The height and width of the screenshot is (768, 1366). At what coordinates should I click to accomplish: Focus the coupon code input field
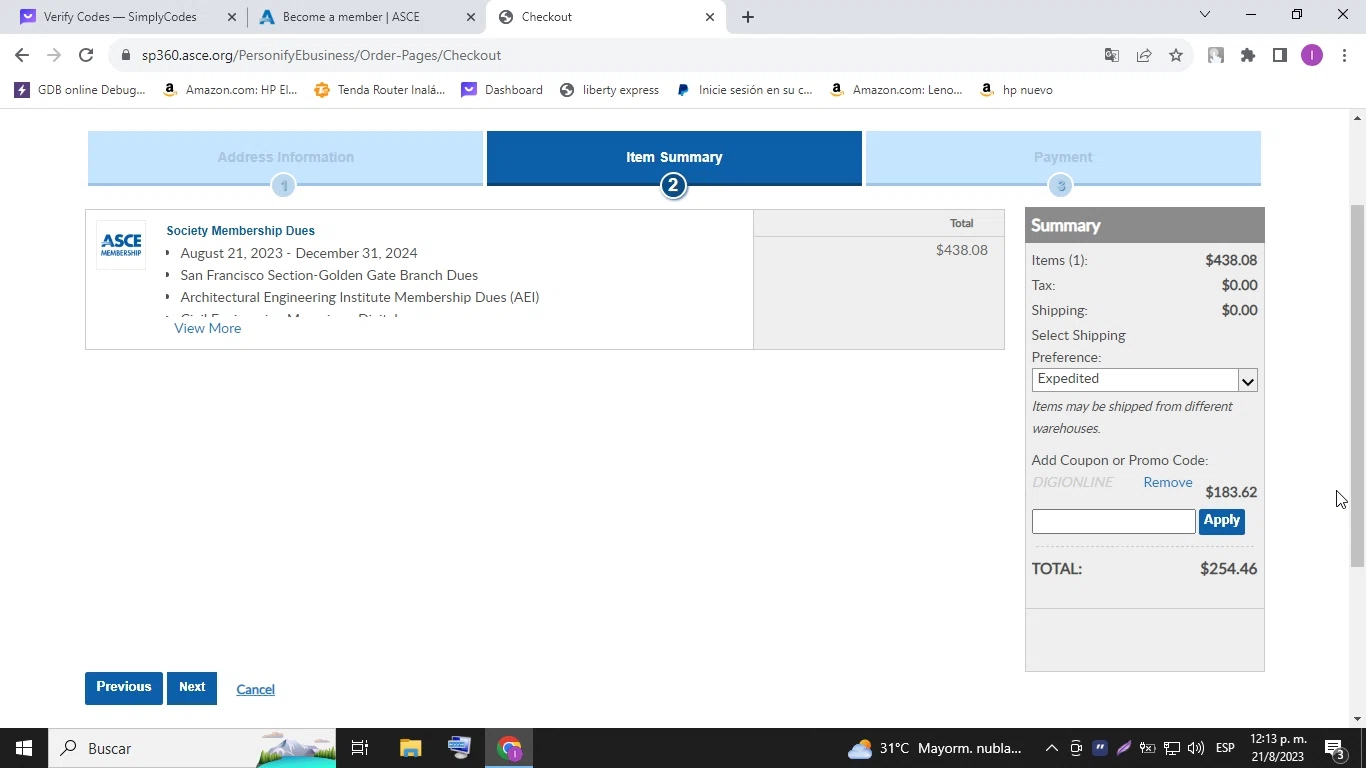[x=1113, y=521]
